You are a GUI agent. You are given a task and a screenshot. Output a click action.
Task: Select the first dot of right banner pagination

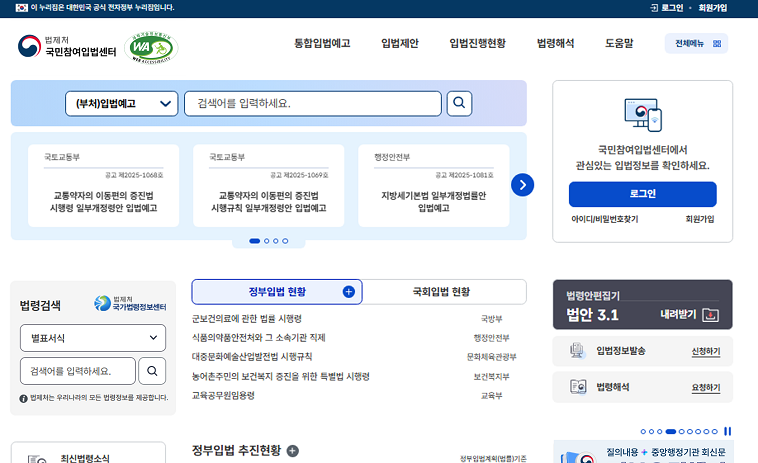pos(643,431)
